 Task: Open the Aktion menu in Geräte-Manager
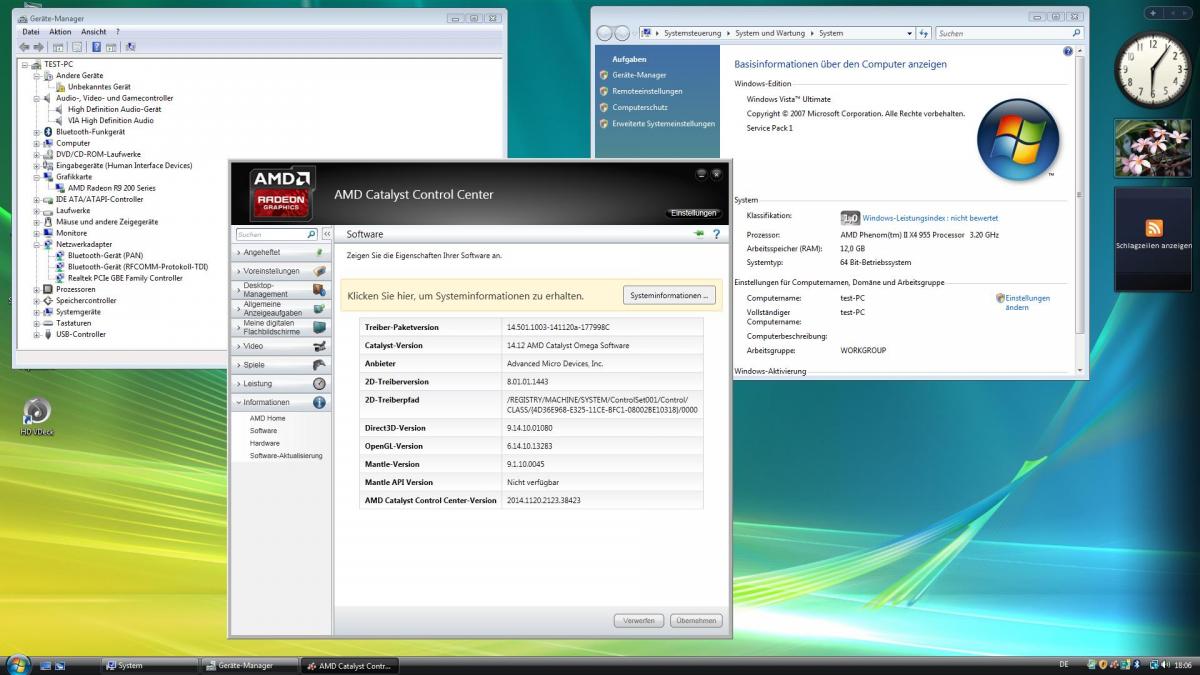click(x=60, y=31)
